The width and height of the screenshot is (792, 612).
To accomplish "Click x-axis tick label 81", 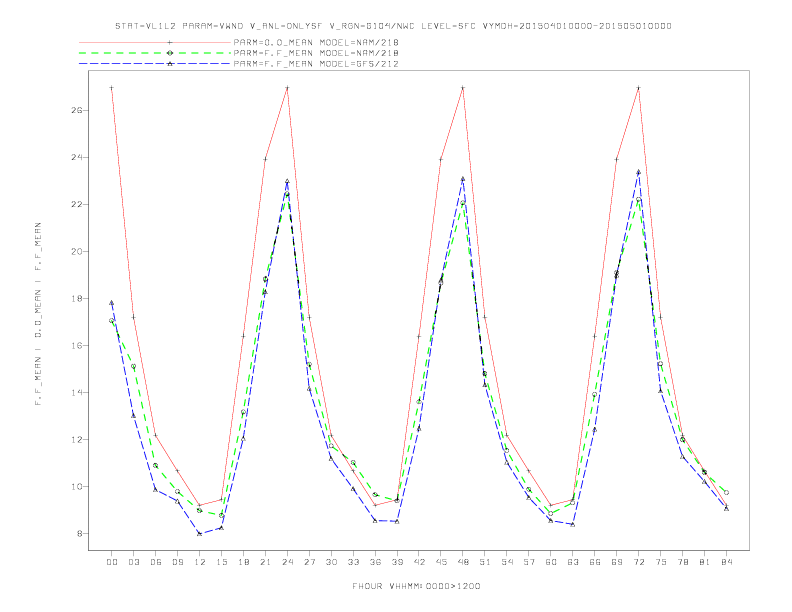I will pos(705,562).
